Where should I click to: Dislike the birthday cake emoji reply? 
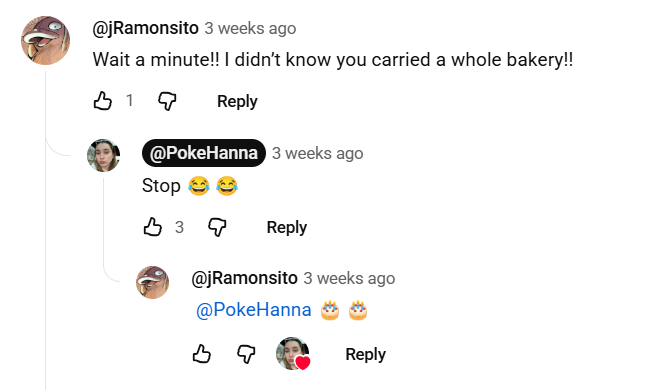(x=246, y=354)
